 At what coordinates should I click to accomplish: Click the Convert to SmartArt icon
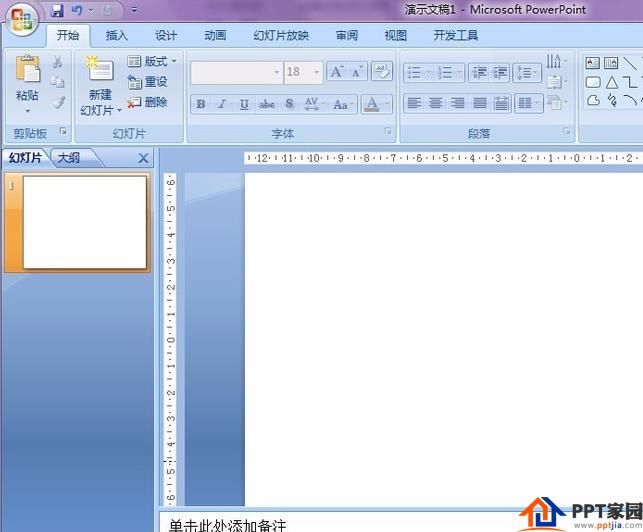(556, 102)
